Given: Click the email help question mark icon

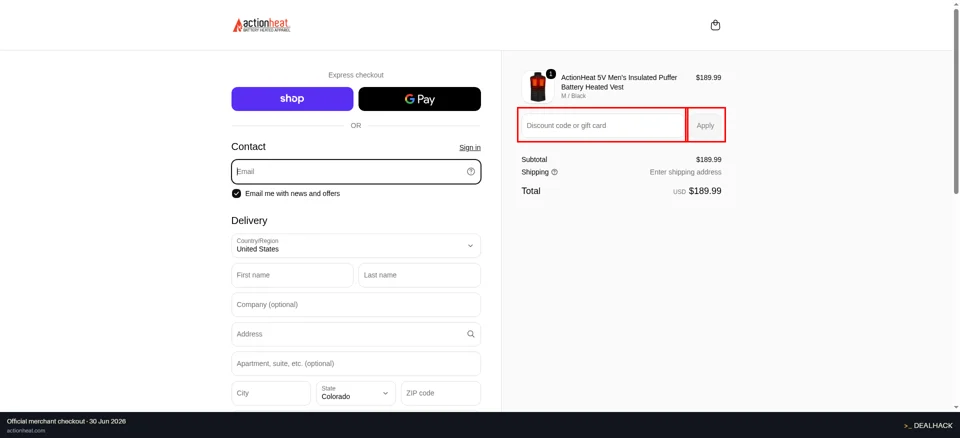Looking at the screenshot, I should [x=471, y=172].
